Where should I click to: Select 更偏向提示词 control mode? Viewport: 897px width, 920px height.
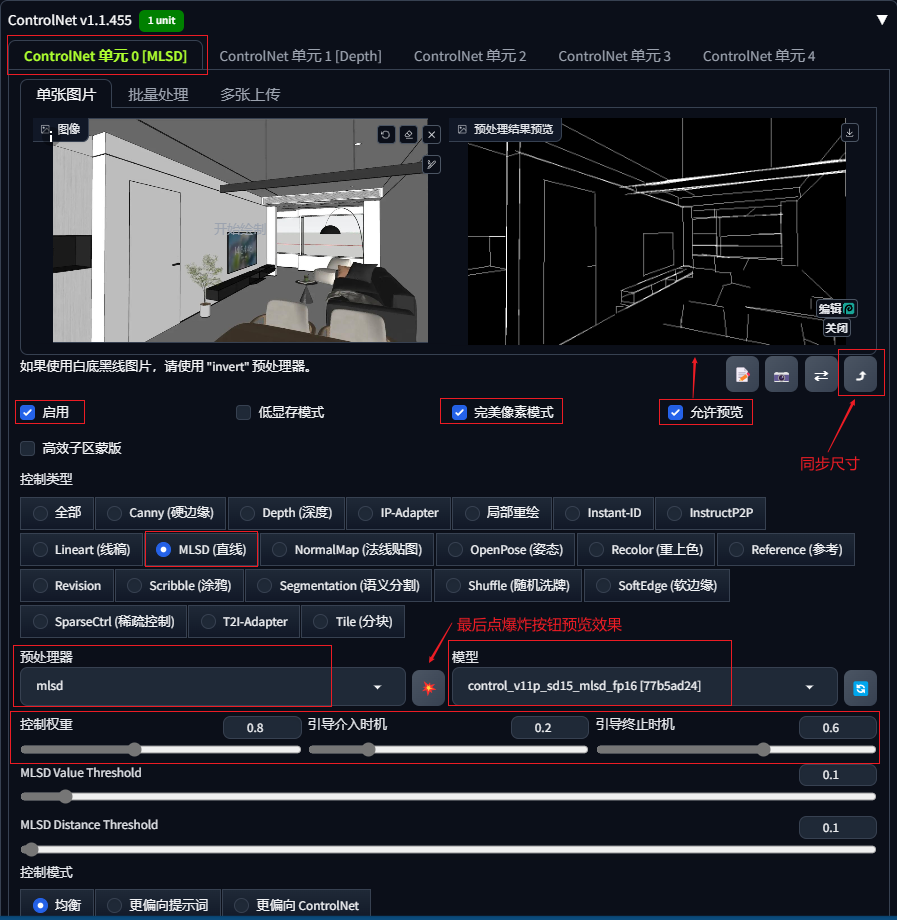158,905
